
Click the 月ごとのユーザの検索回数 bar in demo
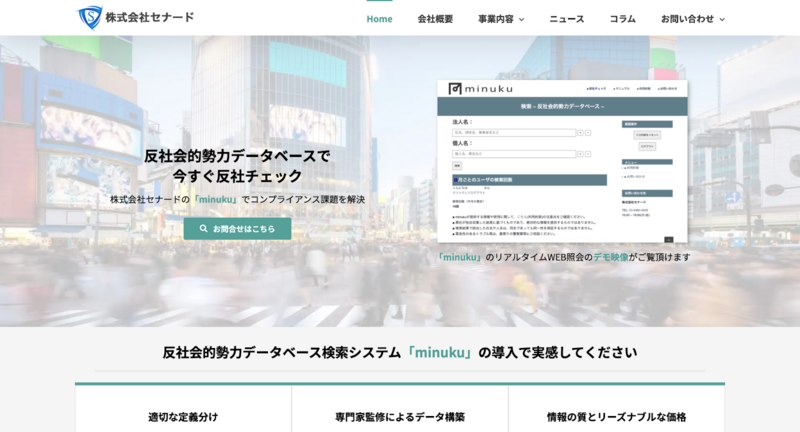coord(530,180)
